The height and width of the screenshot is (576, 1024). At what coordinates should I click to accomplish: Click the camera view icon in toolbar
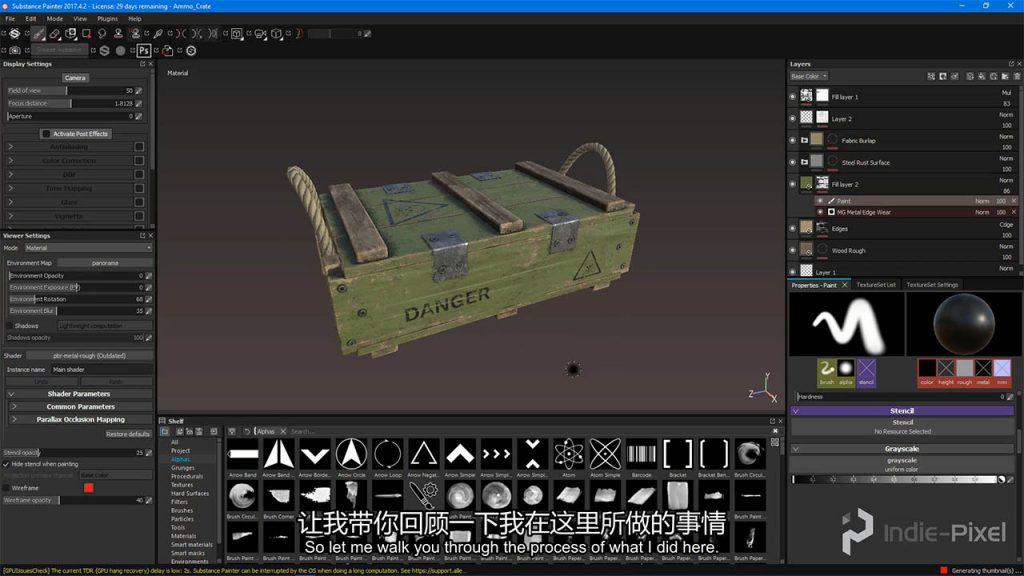(260, 33)
